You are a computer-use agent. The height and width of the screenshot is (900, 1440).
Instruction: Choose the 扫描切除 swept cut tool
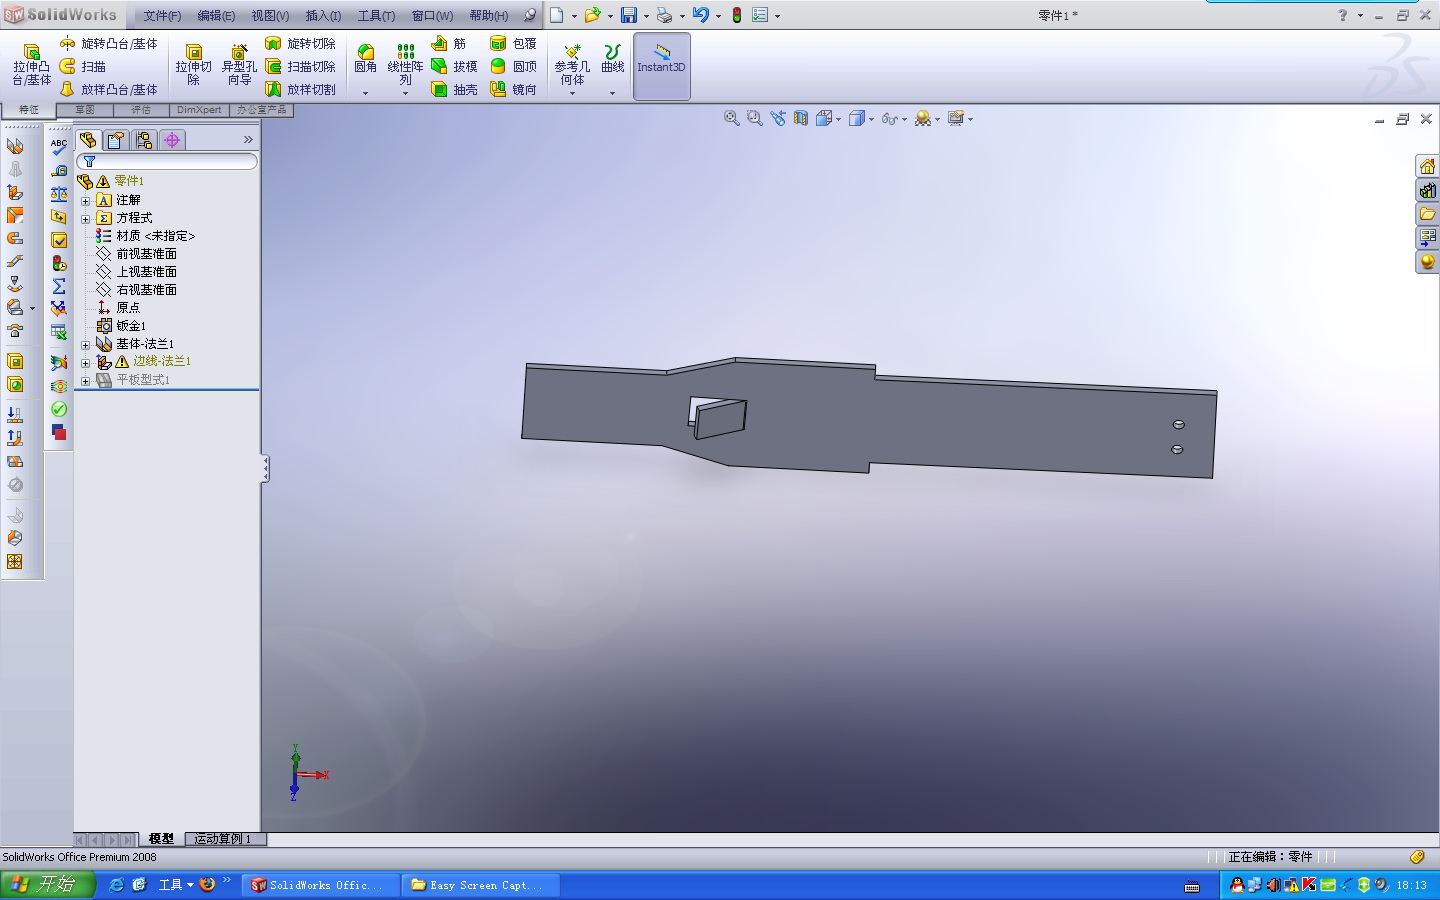[x=300, y=66]
